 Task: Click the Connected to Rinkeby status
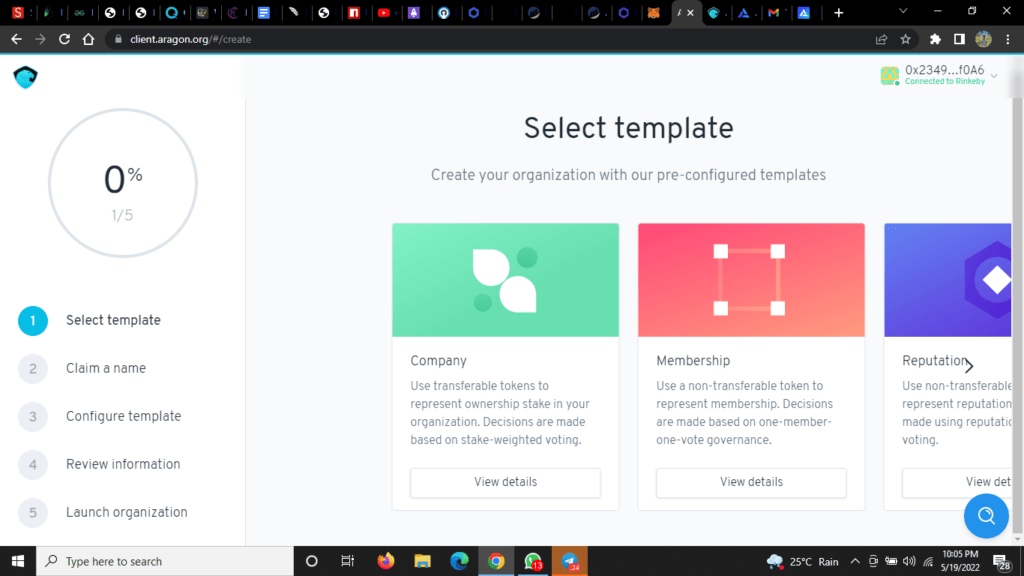(944, 82)
